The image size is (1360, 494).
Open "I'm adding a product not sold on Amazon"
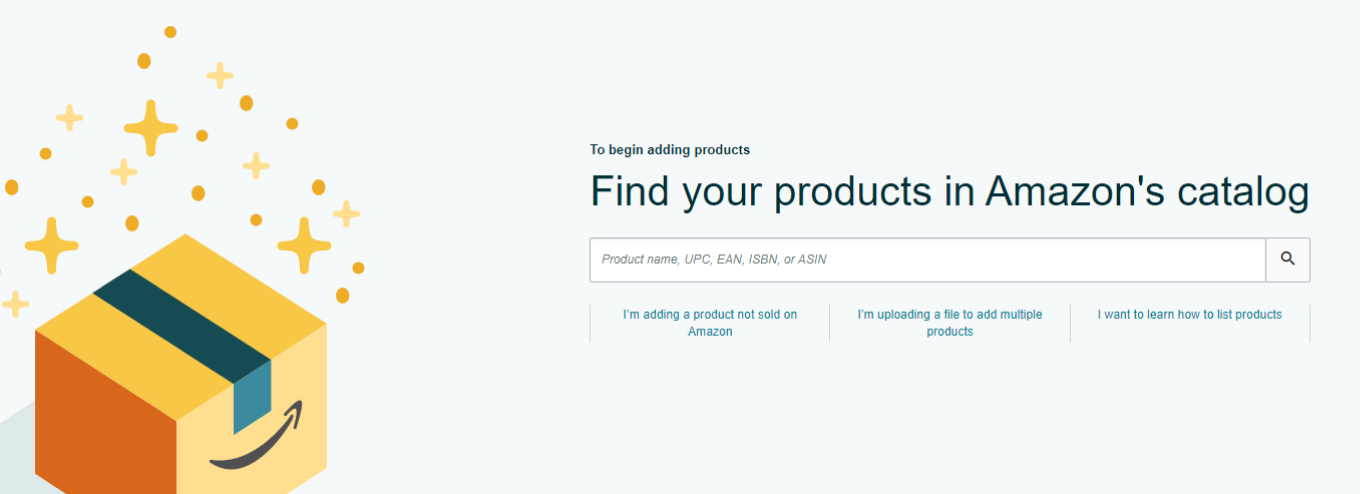[710, 323]
